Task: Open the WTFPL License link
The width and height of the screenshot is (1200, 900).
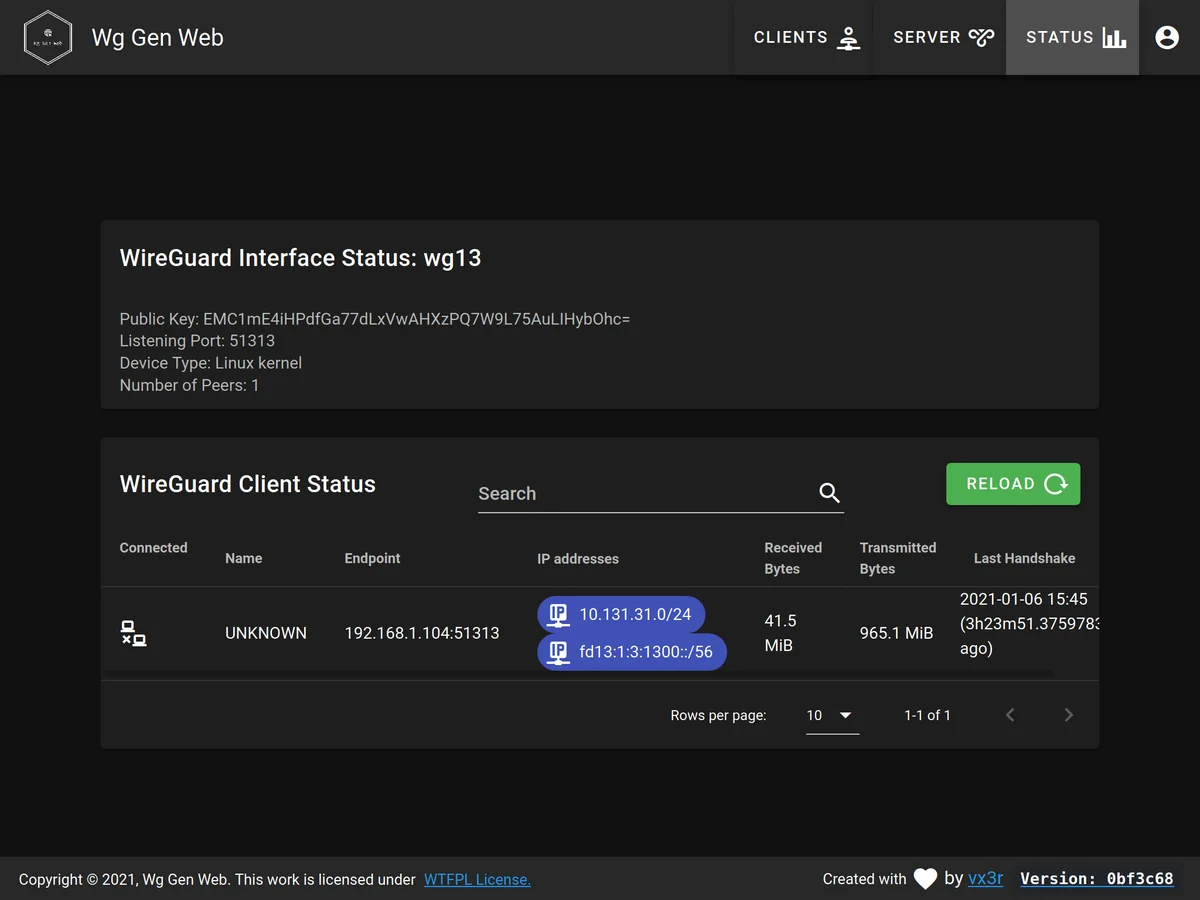Action: click(x=477, y=880)
